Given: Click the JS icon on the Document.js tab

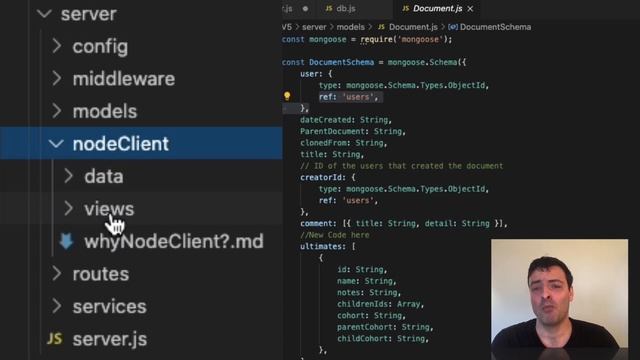Looking at the screenshot, I should [405, 9].
